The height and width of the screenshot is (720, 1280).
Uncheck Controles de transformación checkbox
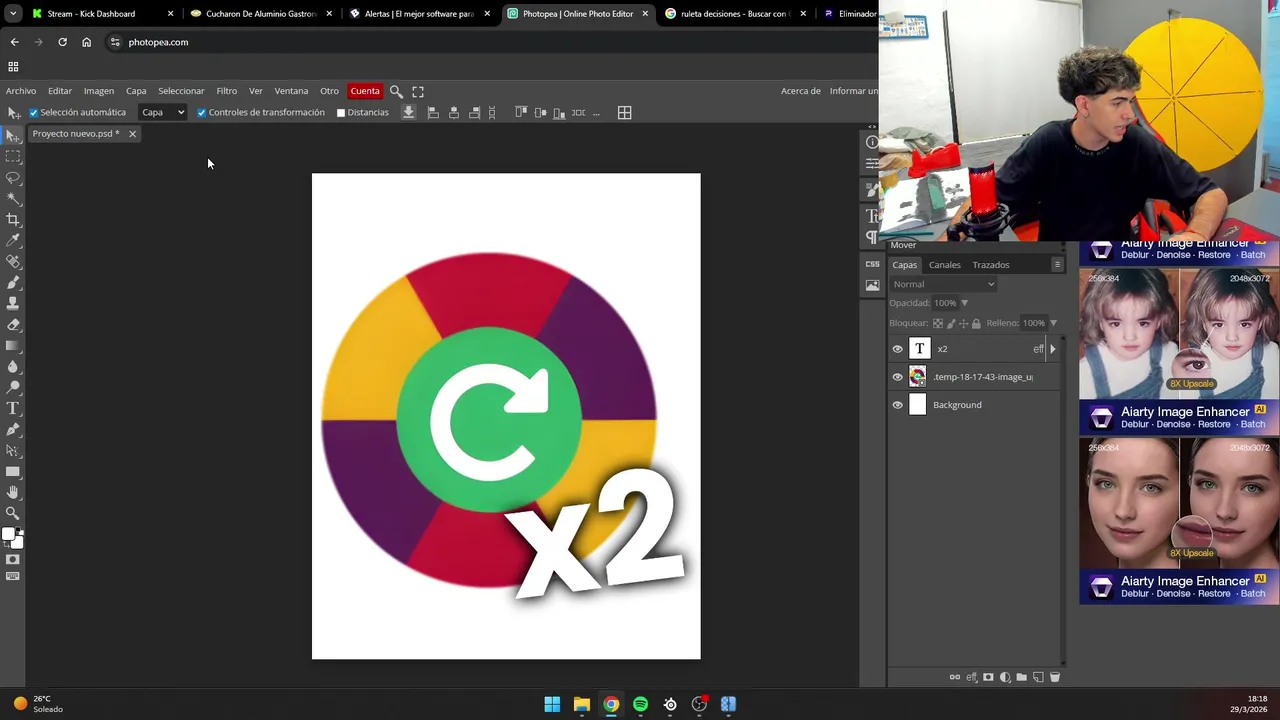click(201, 113)
